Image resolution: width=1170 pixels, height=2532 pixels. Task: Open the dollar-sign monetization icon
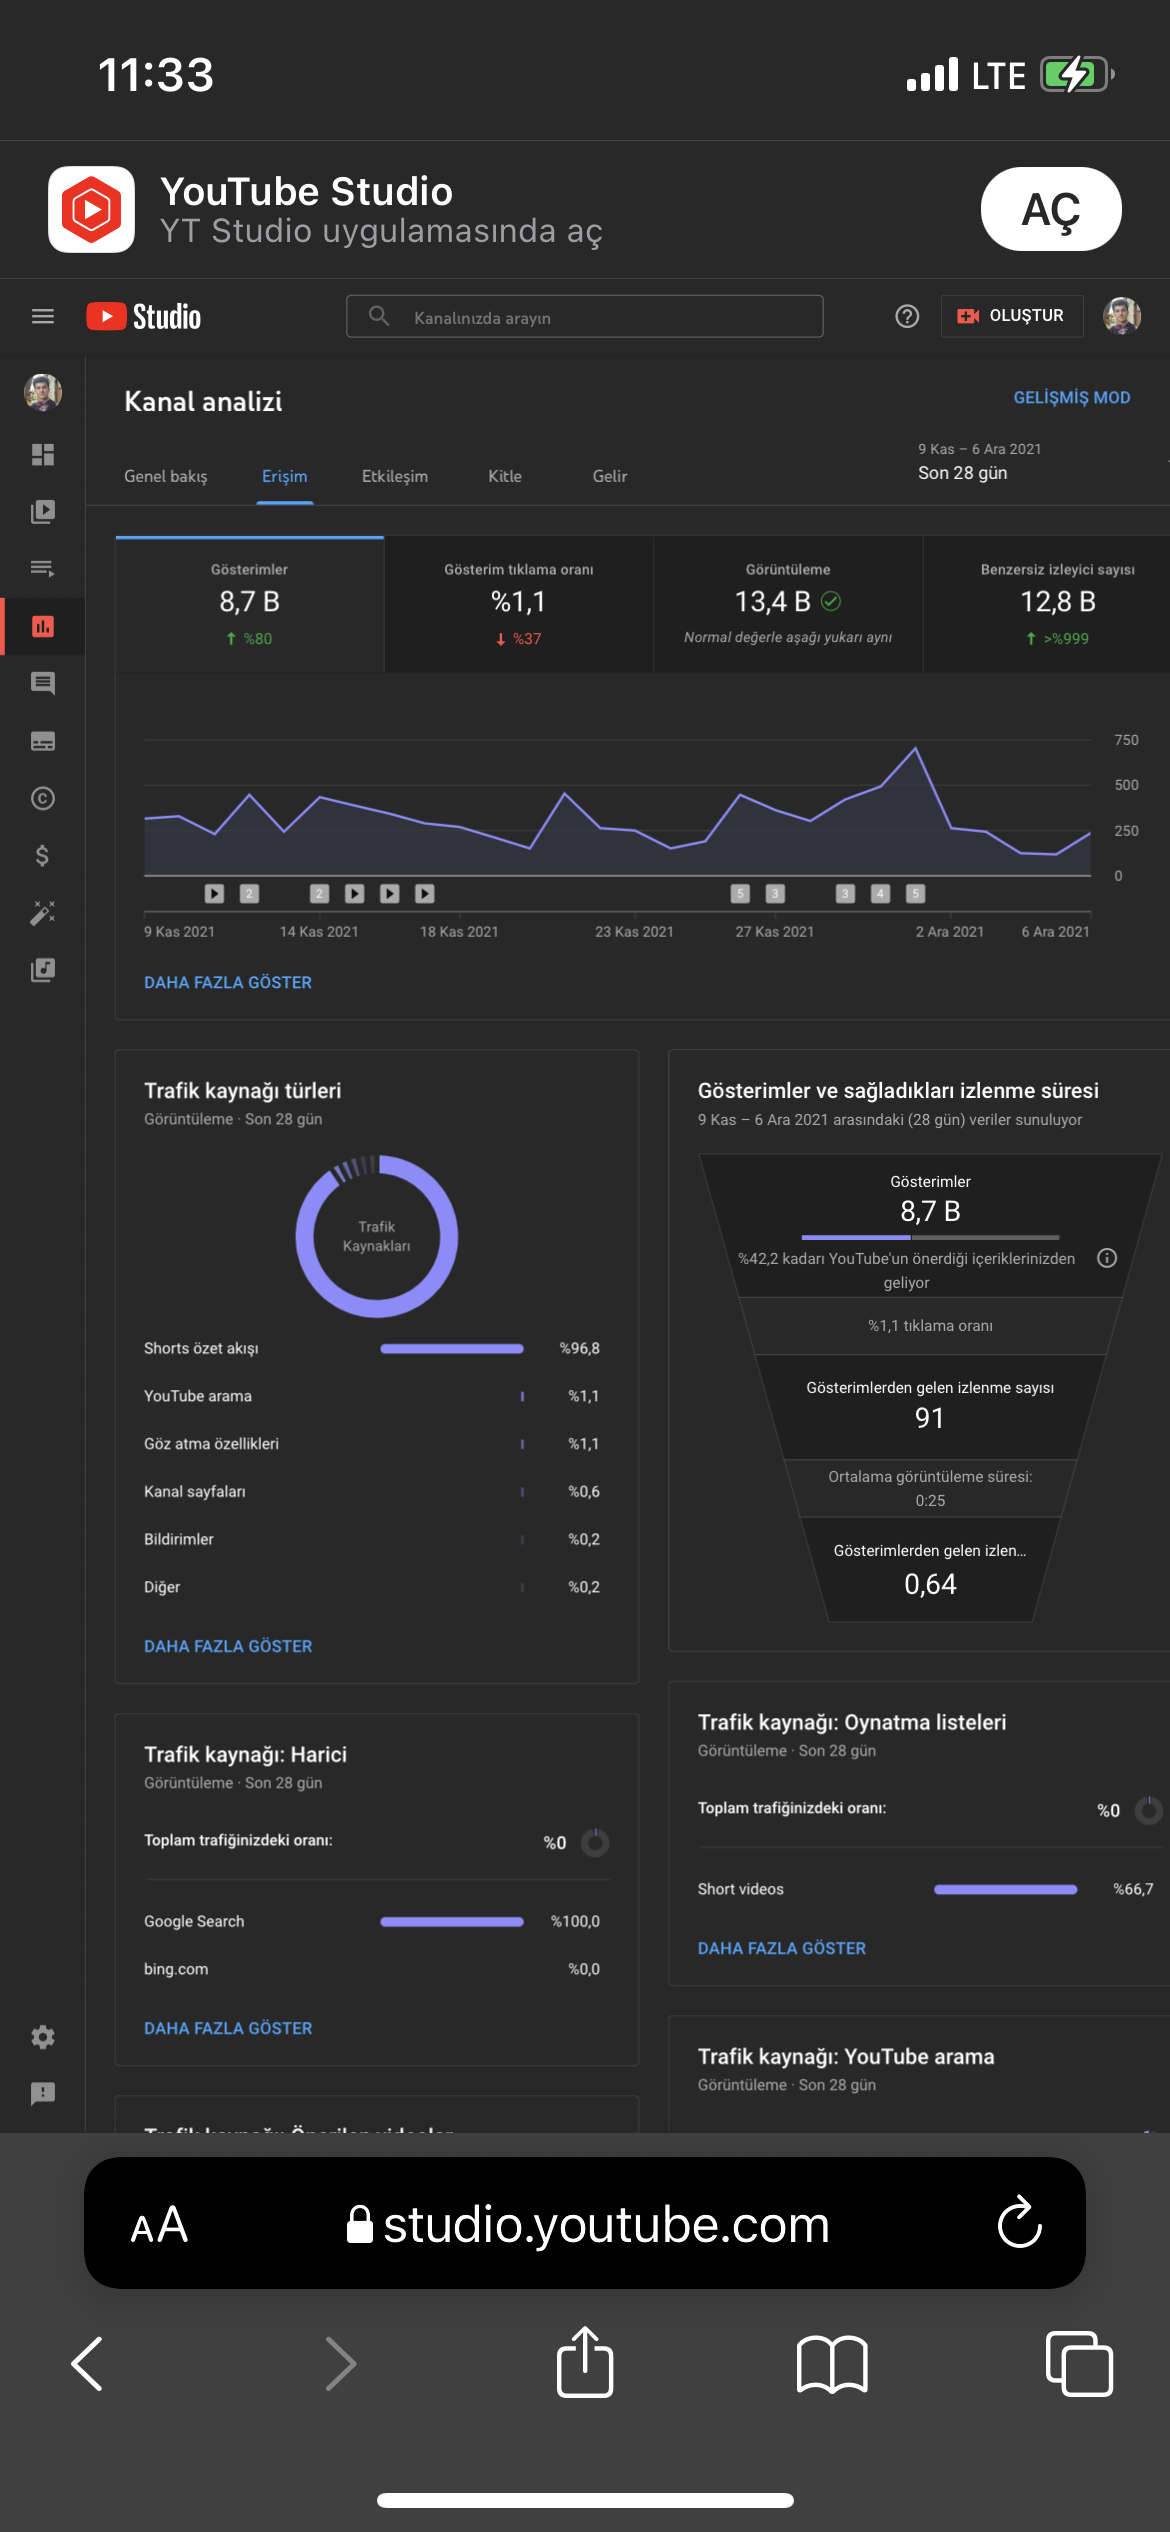pyautogui.click(x=43, y=856)
